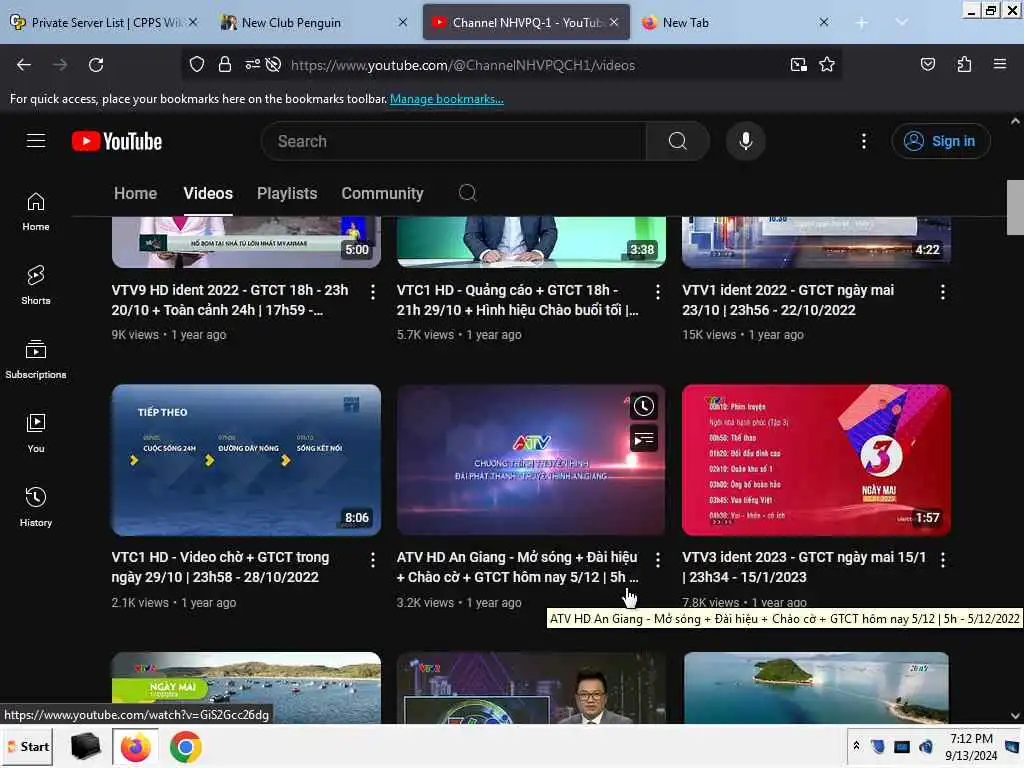Open VTV1 ident 2022 video title
The width and height of the screenshot is (1024, 768).
788,300
